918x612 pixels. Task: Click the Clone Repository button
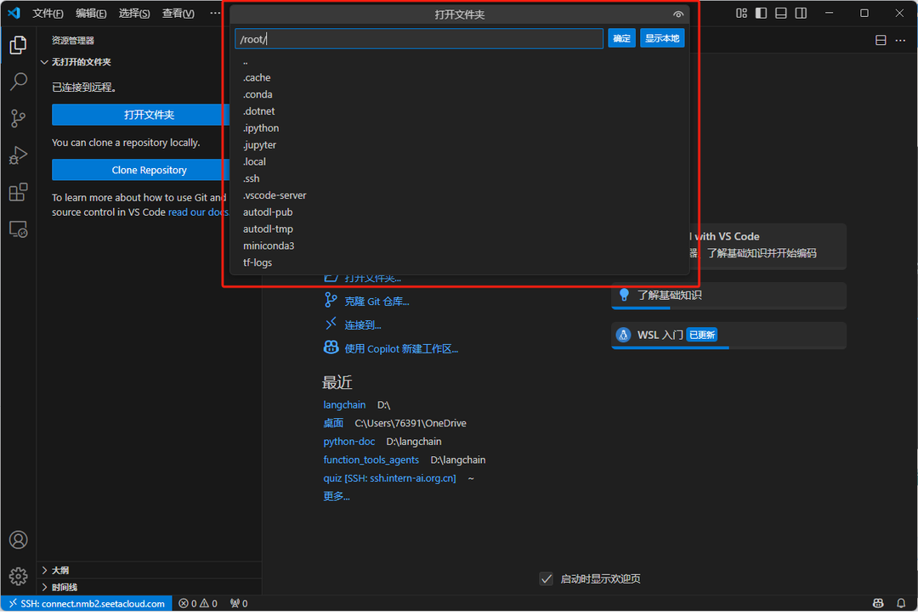click(x=141, y=170)
